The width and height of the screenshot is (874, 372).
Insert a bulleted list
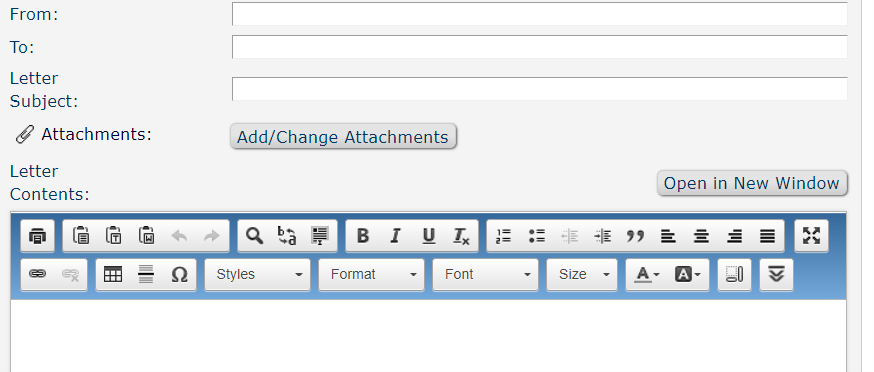pos(536,236)
